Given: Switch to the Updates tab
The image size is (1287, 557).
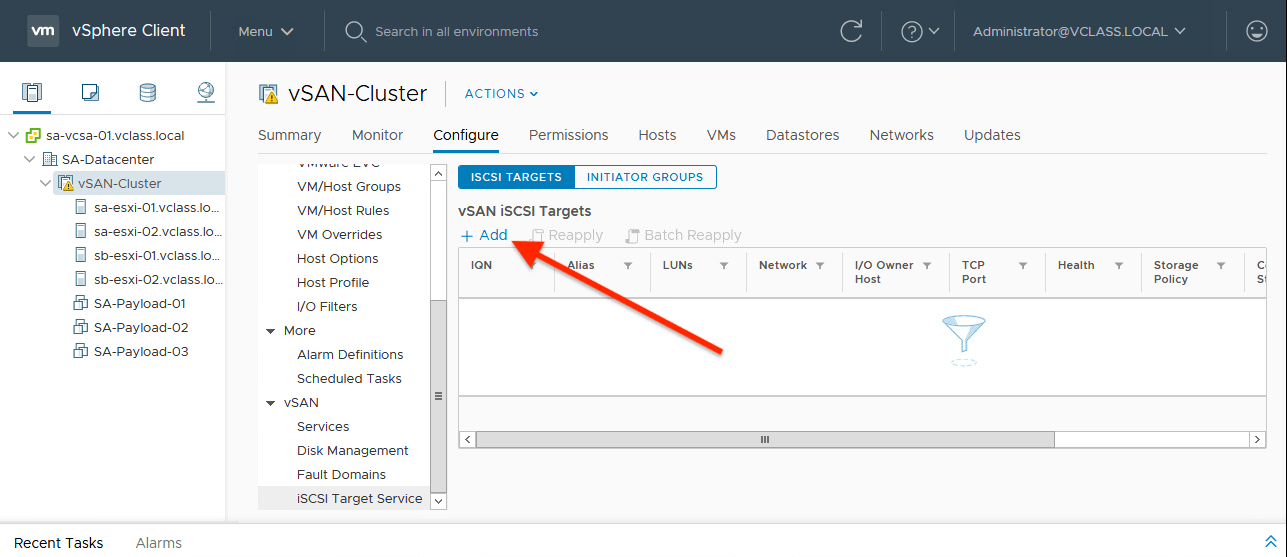Looking at the screenshot, I should 992,135.
